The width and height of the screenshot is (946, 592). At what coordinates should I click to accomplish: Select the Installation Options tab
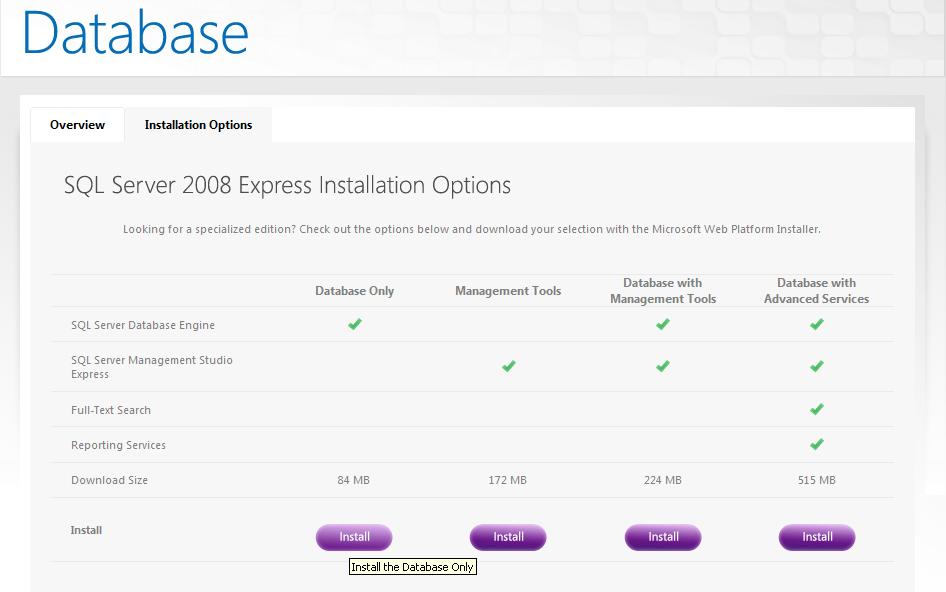tap(198, 125)
